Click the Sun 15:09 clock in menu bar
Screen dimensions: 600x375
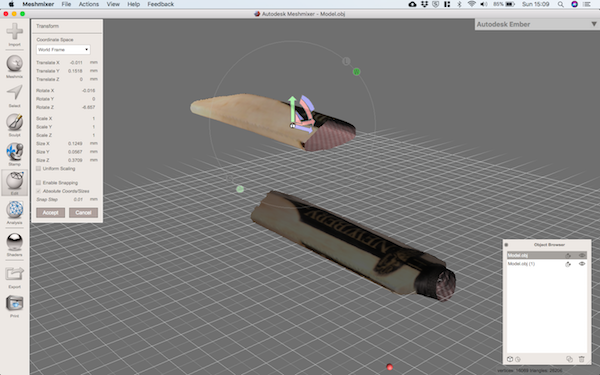[535, 4]
